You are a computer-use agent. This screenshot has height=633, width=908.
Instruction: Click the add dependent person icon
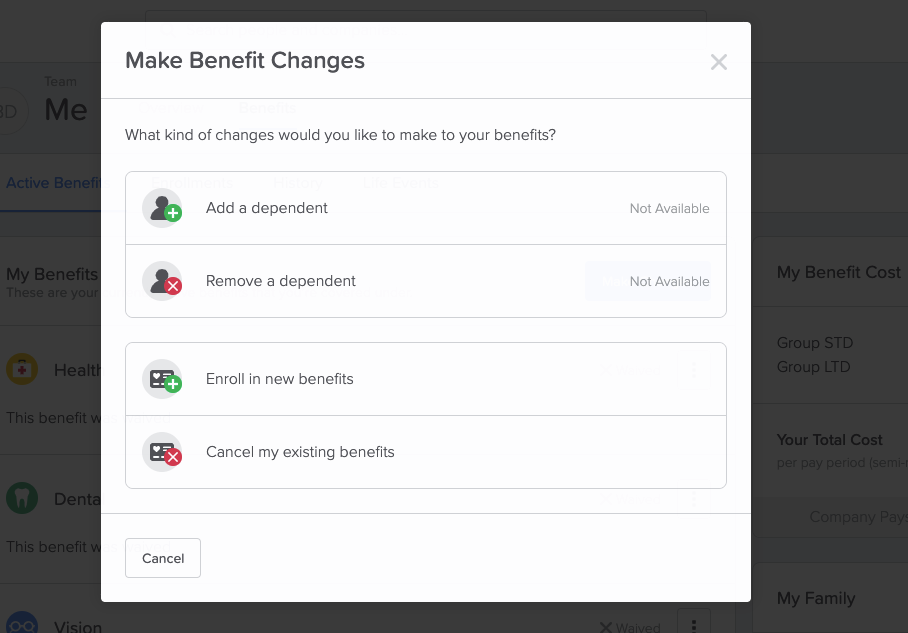[163, 208]
